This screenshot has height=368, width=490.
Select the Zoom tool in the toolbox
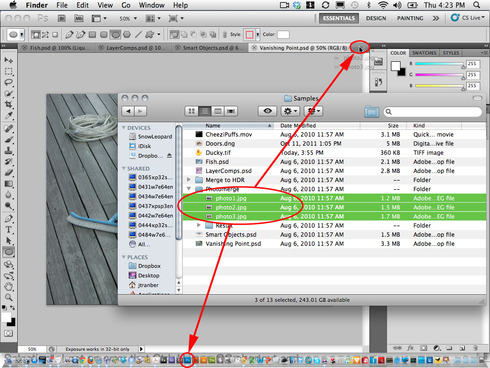click(x=9, y=297)
